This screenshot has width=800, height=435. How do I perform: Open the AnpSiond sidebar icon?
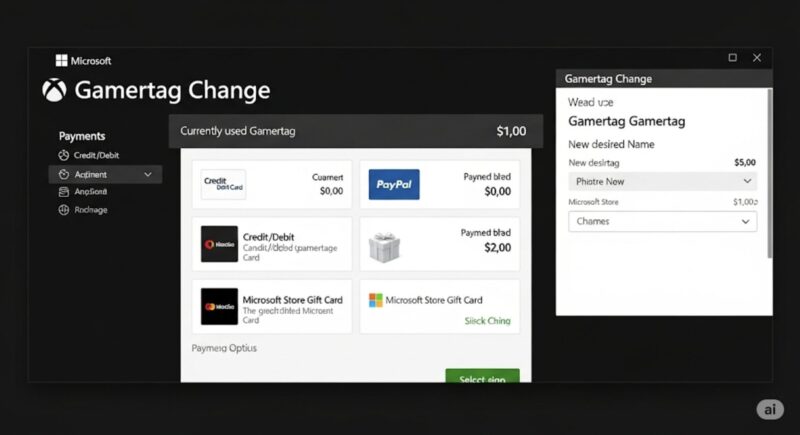(63, 192)
